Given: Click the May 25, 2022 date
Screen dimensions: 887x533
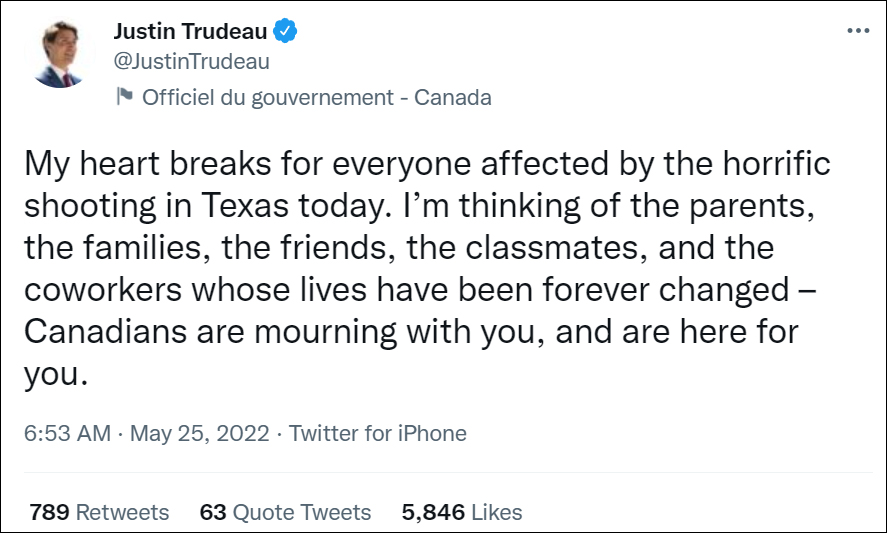Looking at the screenshot, I should click(x=198, y=434).
